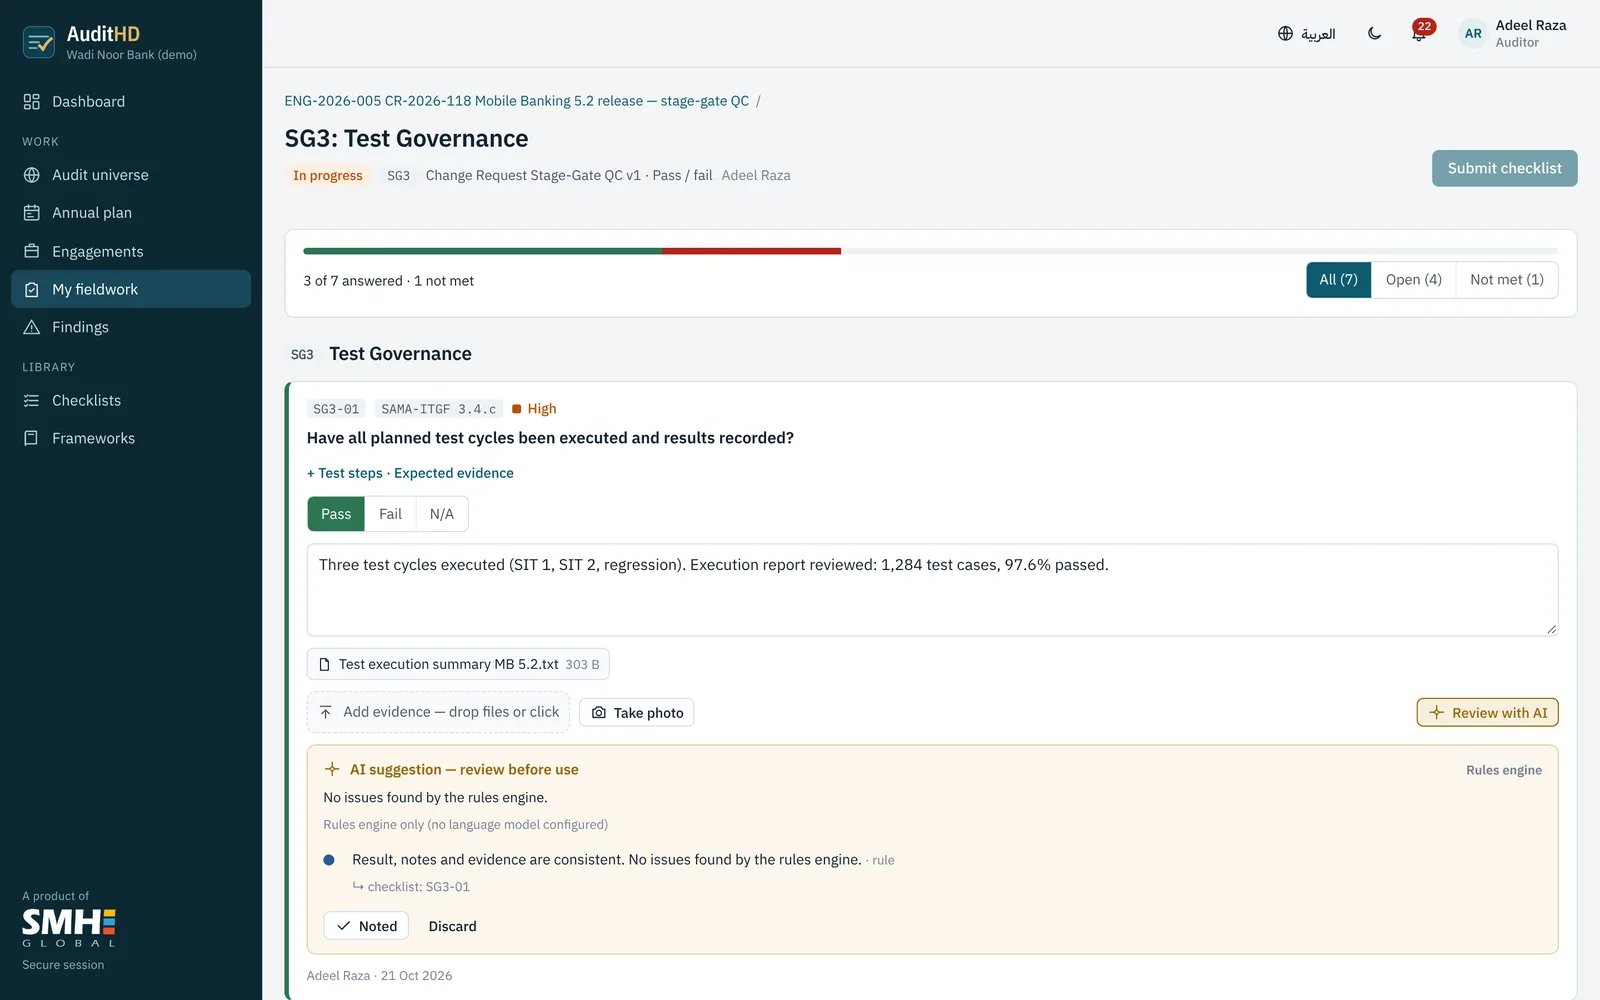Filter to Not met (1) questions

point(1506,280)
